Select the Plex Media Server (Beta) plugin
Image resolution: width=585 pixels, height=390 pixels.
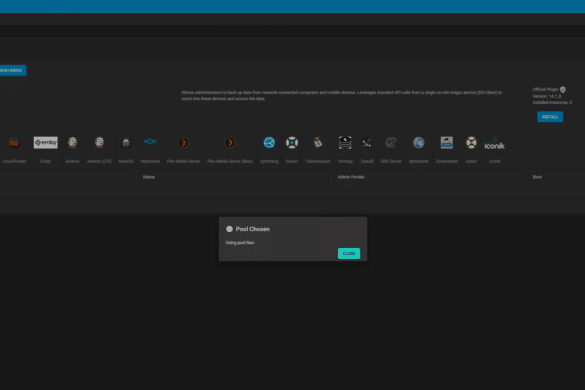click(x=230, y=143)
